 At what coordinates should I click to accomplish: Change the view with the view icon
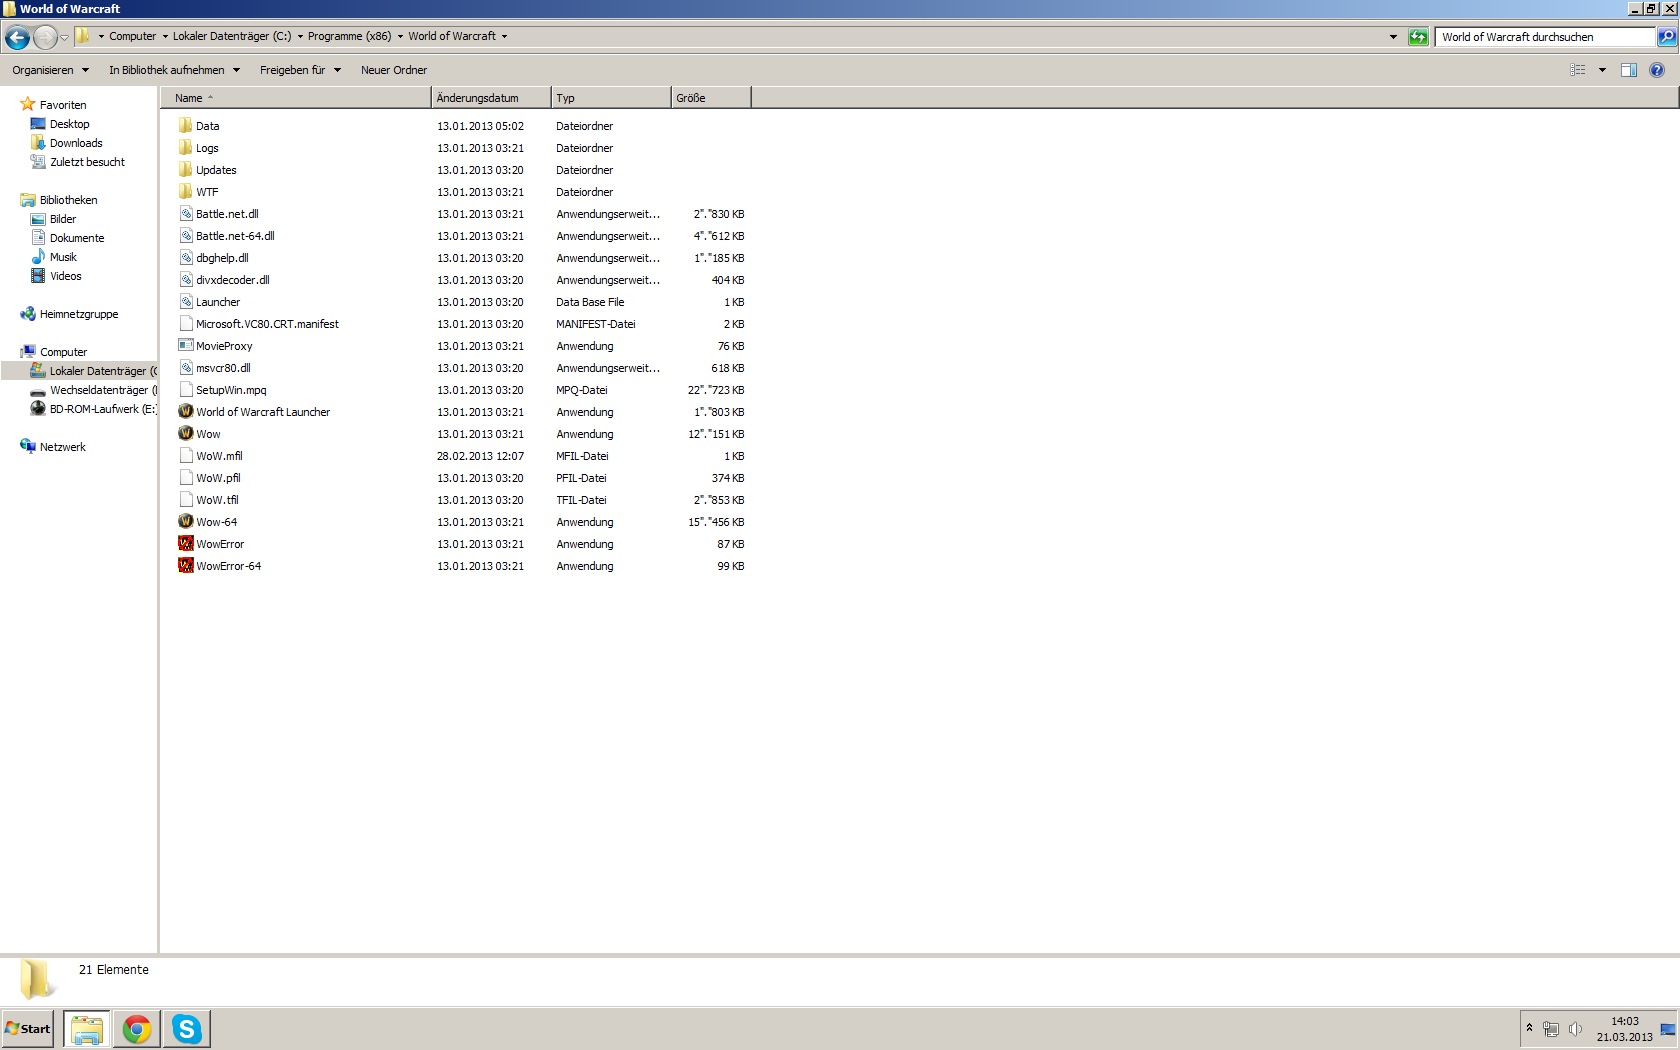click(1578, 70)
